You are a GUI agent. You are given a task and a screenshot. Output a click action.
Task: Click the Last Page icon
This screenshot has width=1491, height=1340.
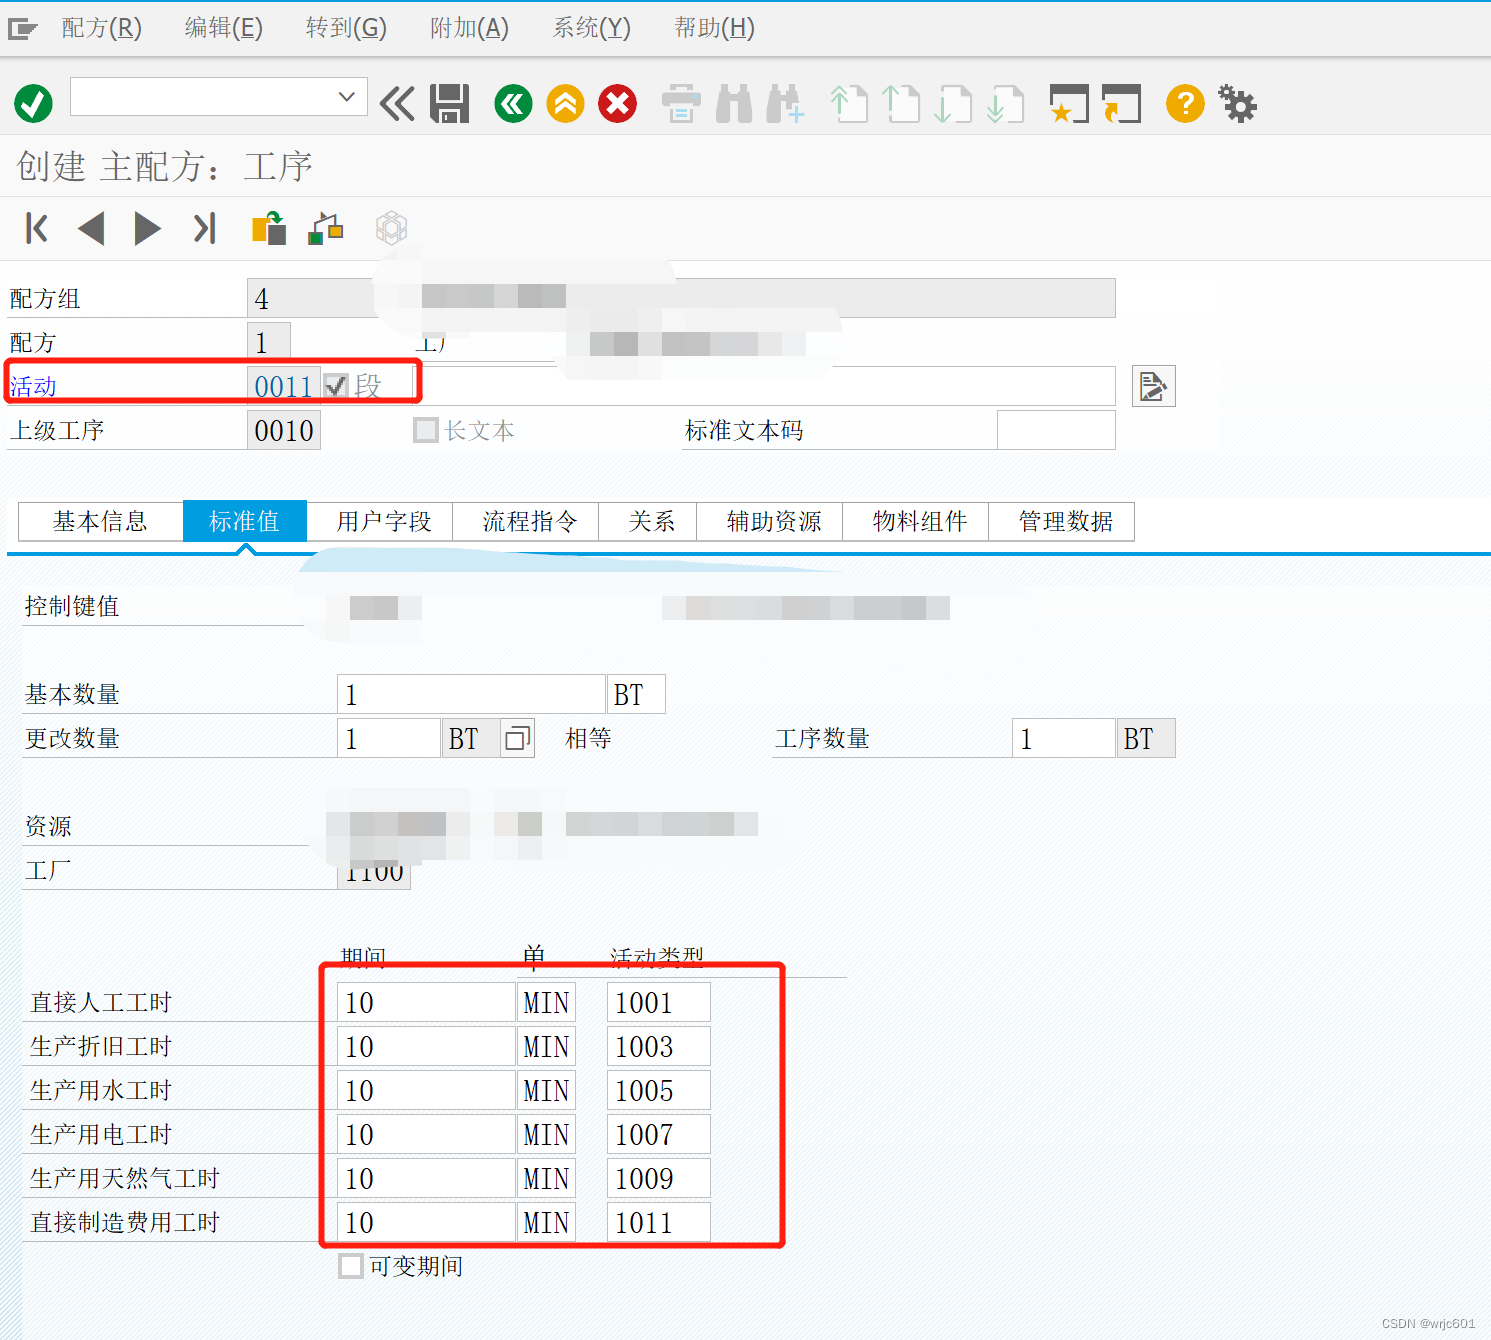(1005, 103)
